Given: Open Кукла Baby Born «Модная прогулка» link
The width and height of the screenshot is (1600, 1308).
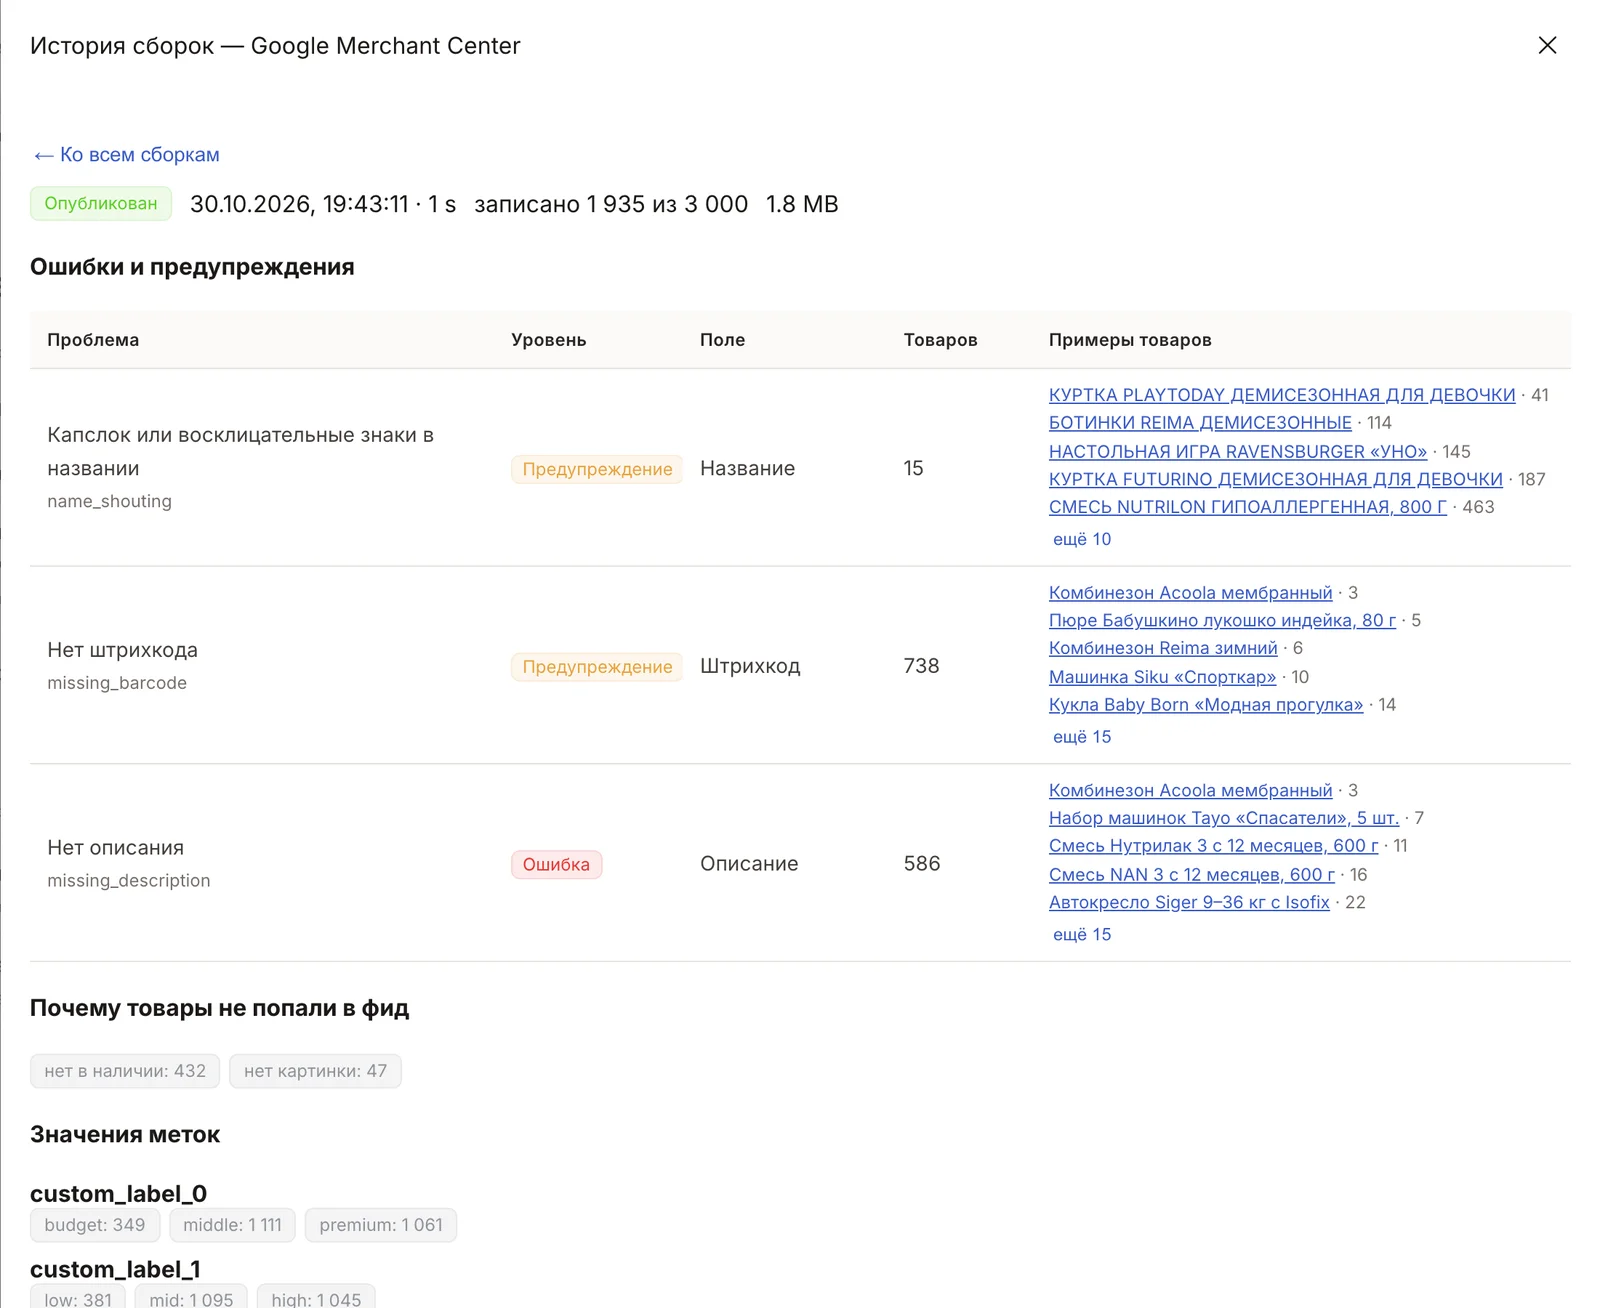Looking at the screenshot, I should click(x=1206, y=705).
